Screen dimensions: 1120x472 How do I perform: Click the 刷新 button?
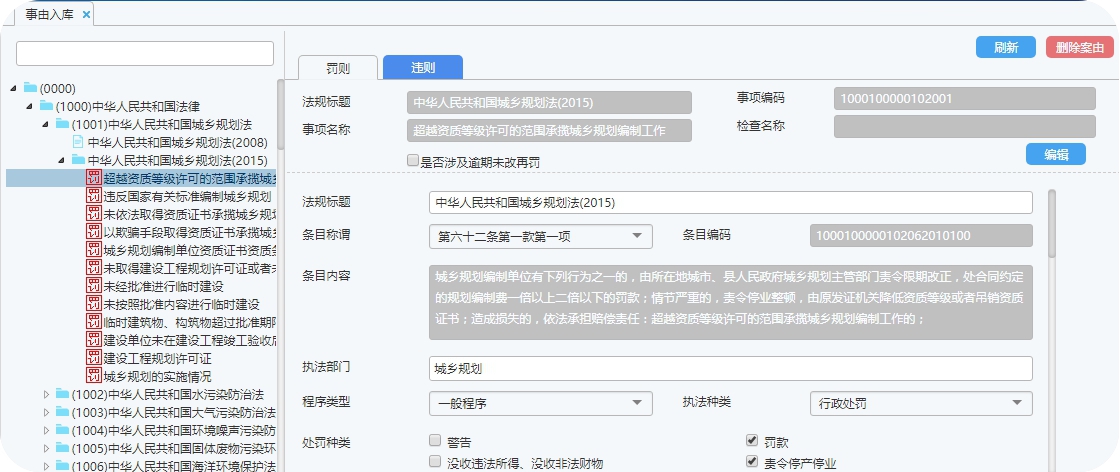(x=1006, y=48)
